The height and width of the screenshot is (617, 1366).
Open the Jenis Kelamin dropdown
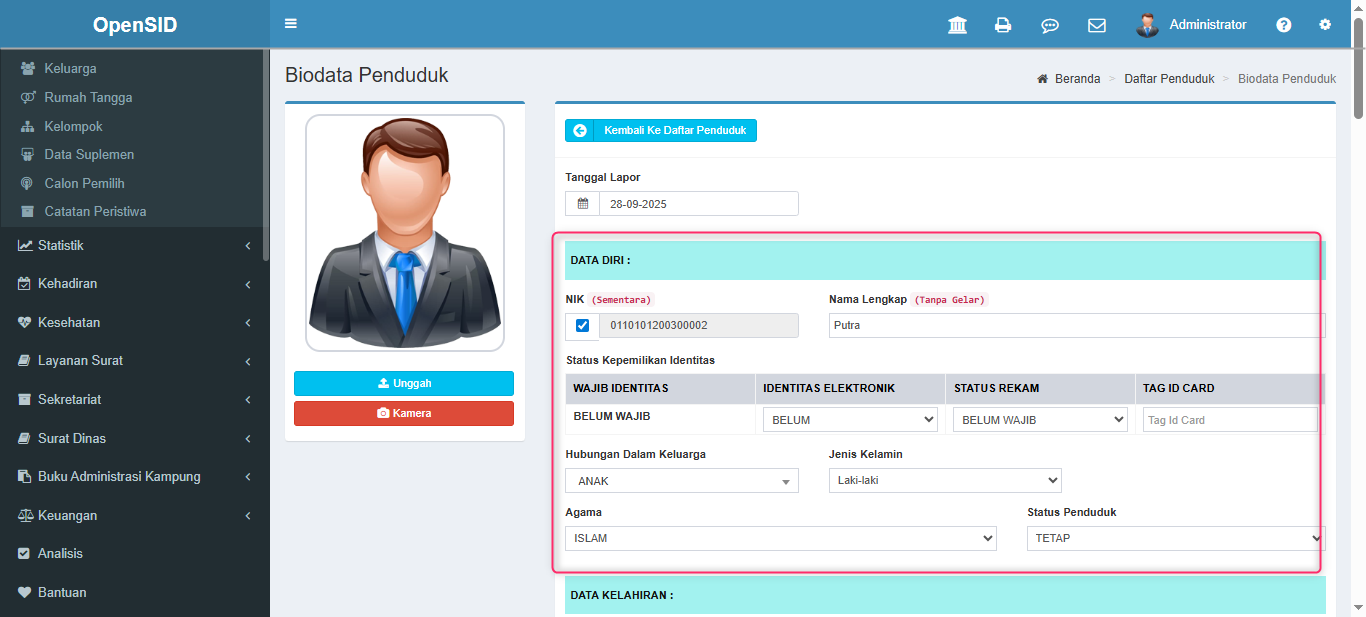pos(945,480)
